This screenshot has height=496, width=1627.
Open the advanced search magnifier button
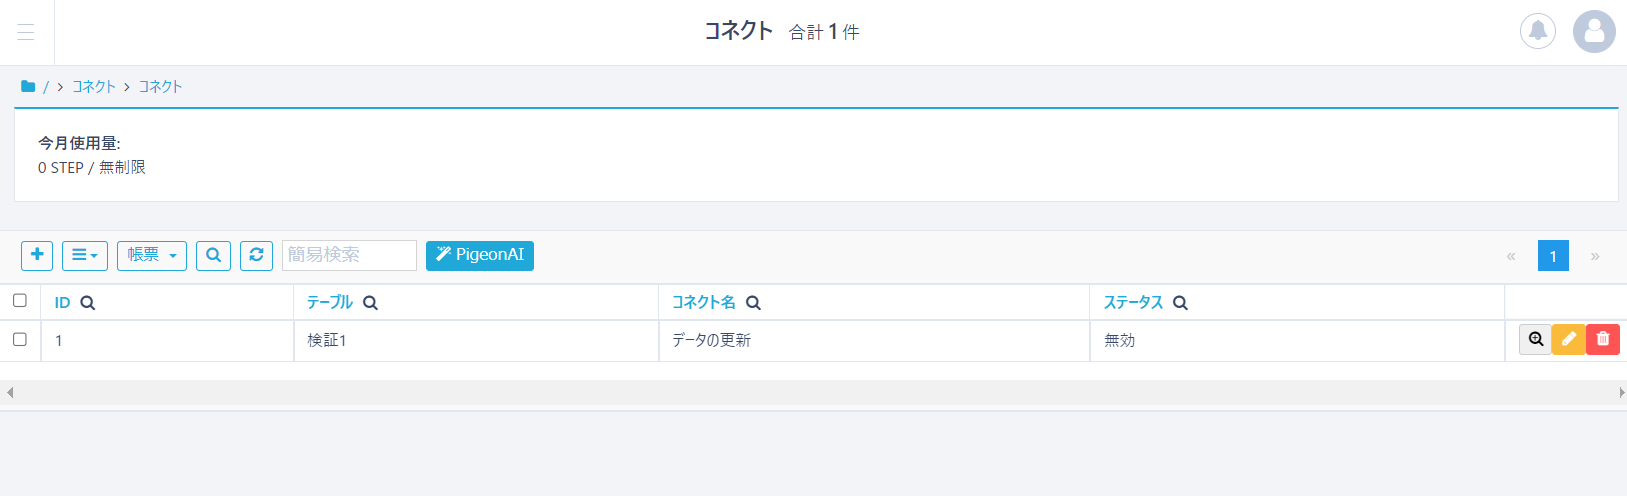click(213, 255)
